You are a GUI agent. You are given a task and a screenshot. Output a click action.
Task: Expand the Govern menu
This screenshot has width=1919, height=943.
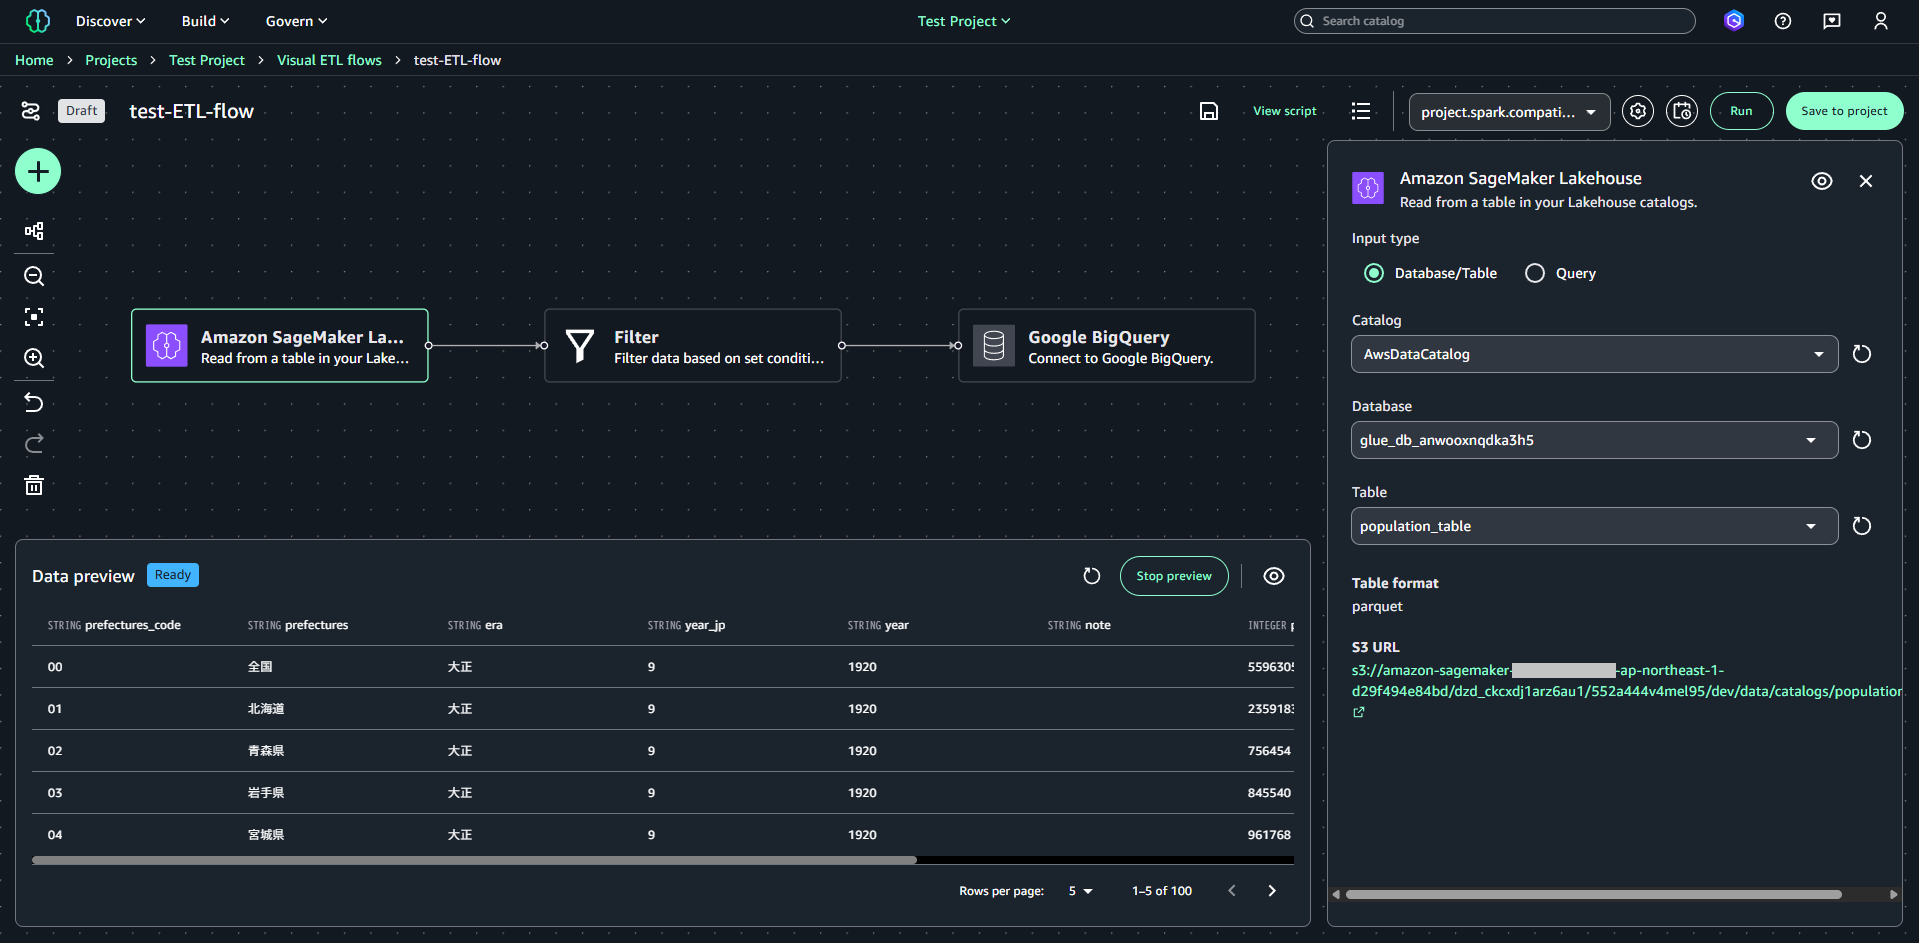click(x=296, y=21)
